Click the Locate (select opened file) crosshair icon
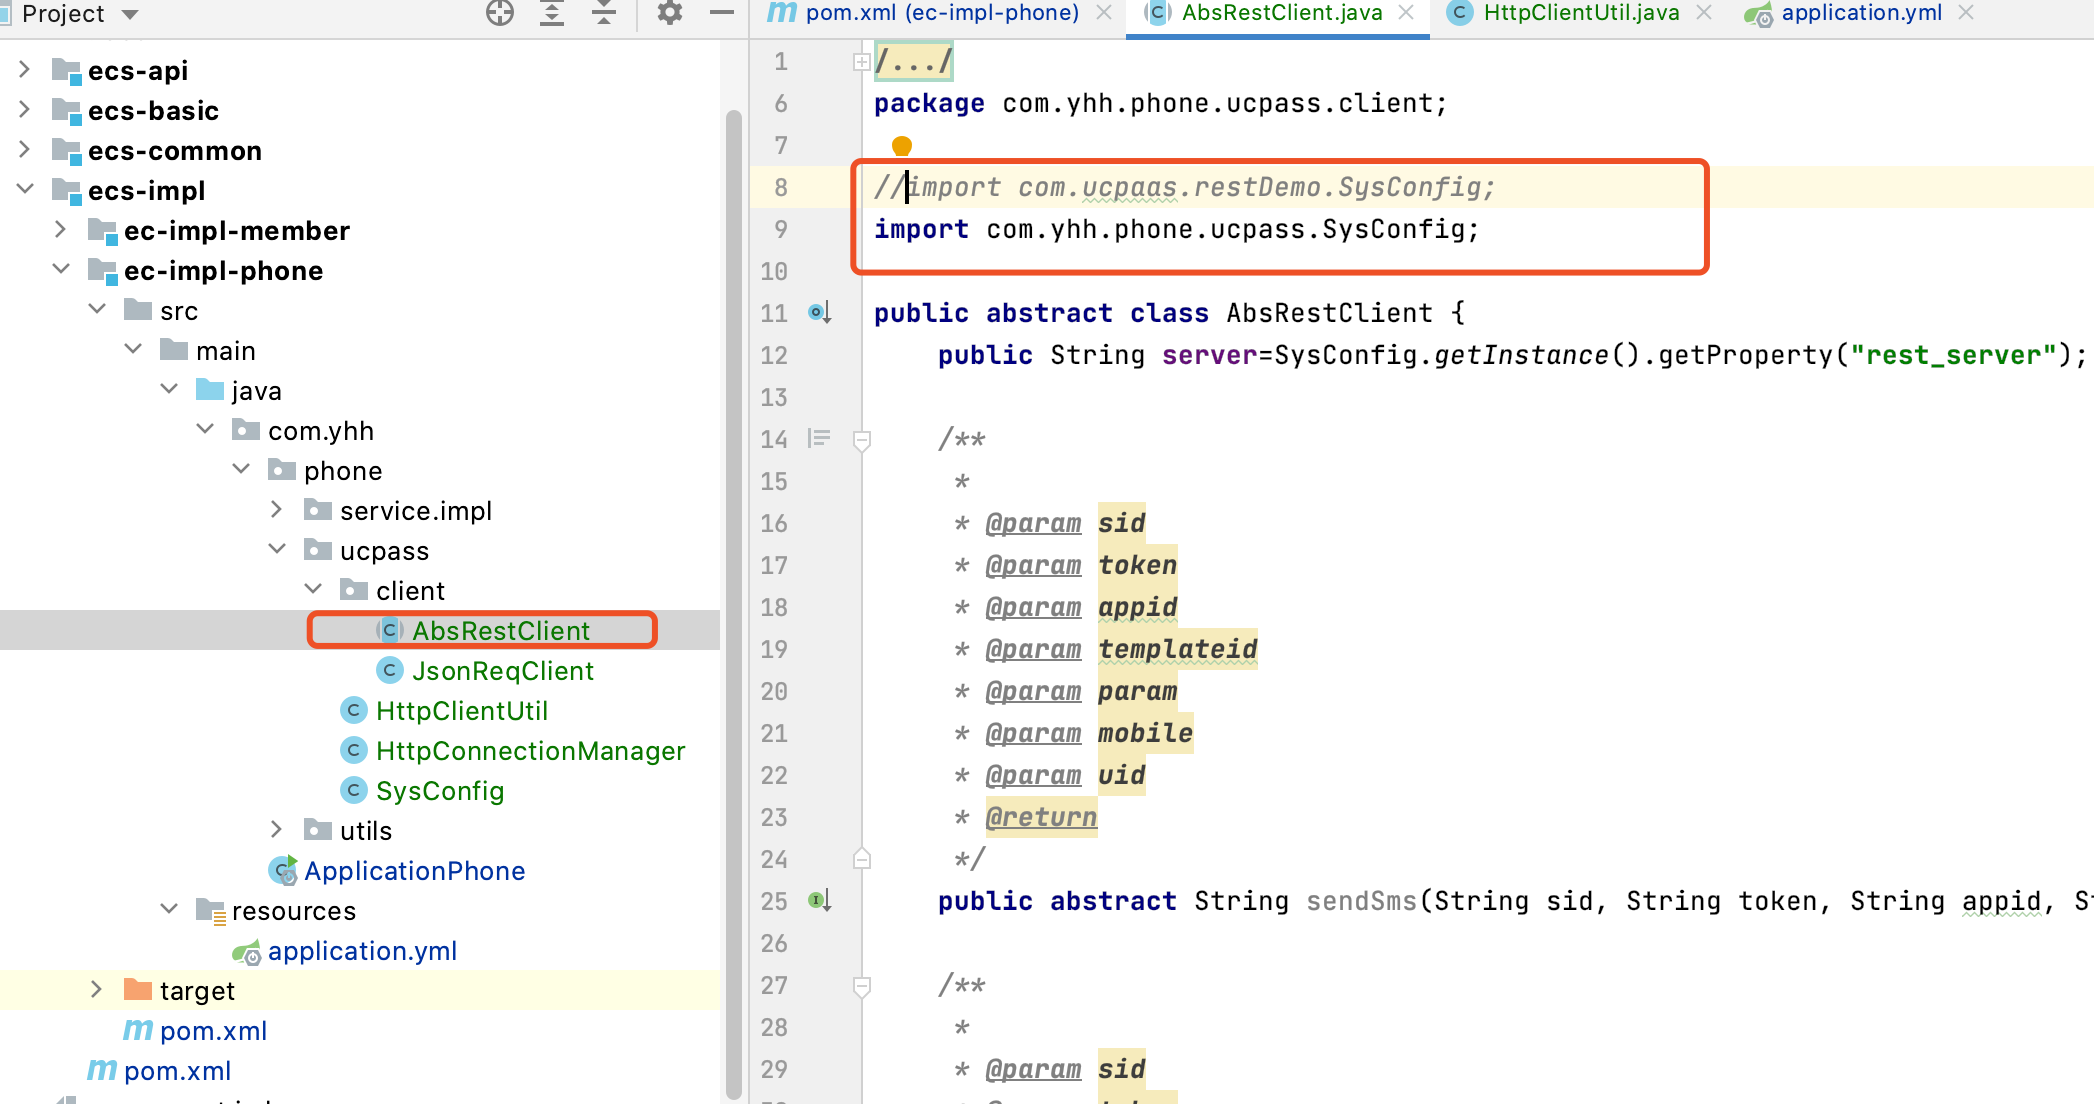Viewport: 2094px width, 1104px height. (499, 13)
